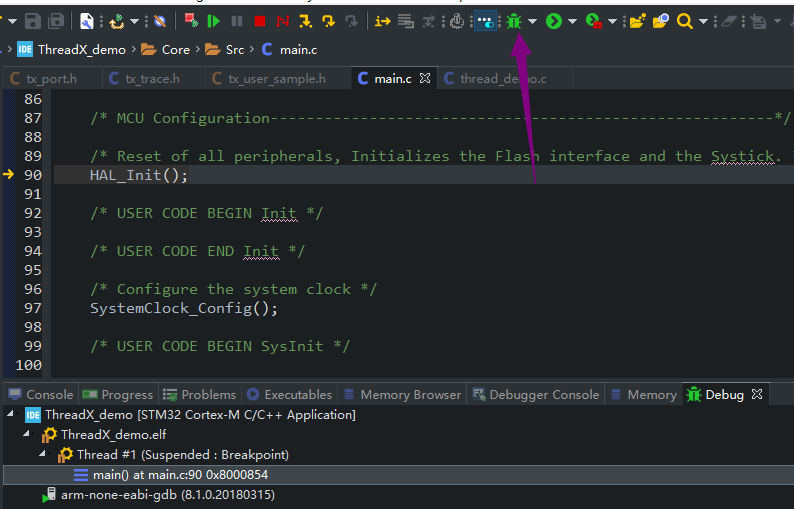Click the gray Suspend pause icon
794x509 pixels.
236,21
